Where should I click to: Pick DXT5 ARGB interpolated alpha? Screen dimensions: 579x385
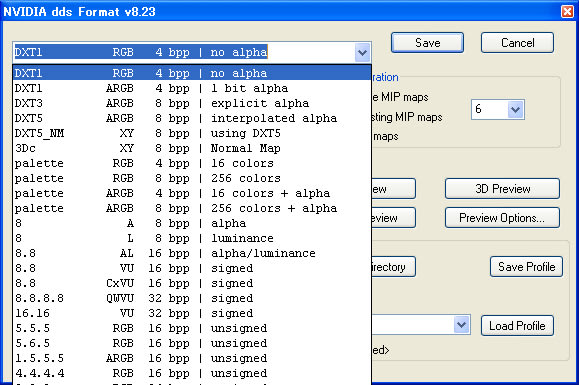point(192,118)
